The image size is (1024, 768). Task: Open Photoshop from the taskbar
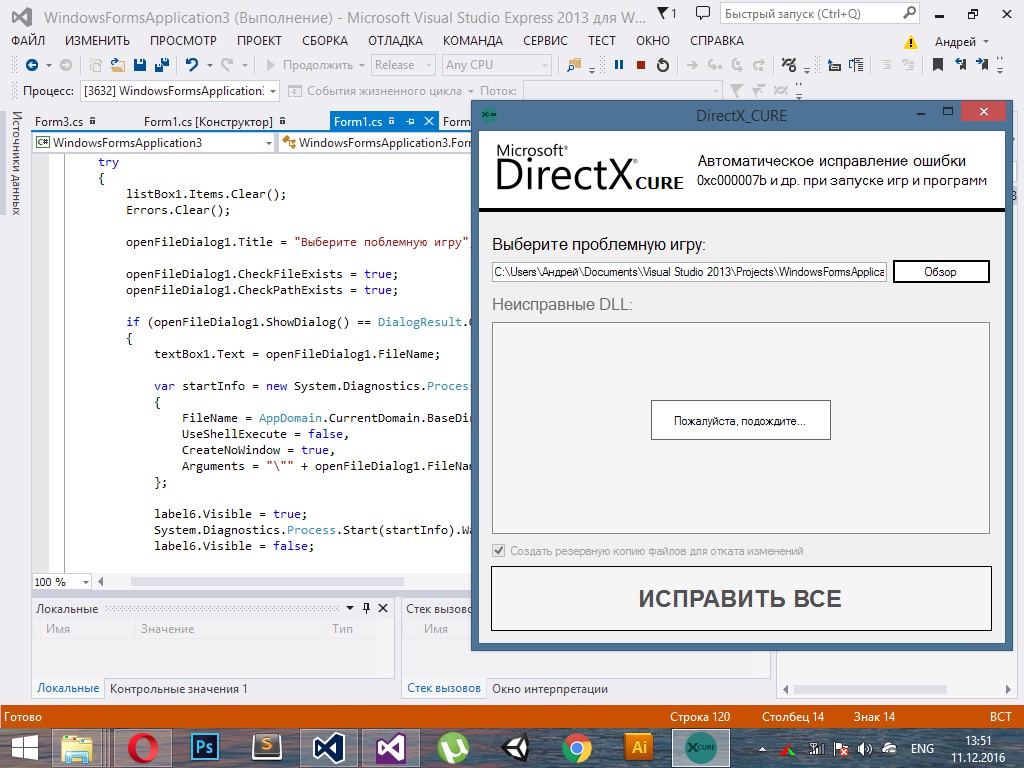click(x=204, y=748)
